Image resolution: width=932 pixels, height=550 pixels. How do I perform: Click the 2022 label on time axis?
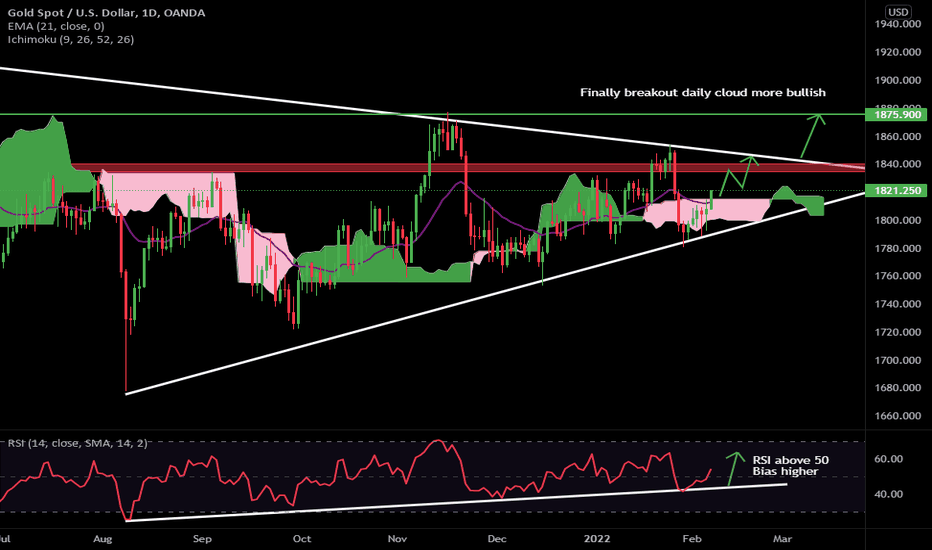[x=597, y=539]
